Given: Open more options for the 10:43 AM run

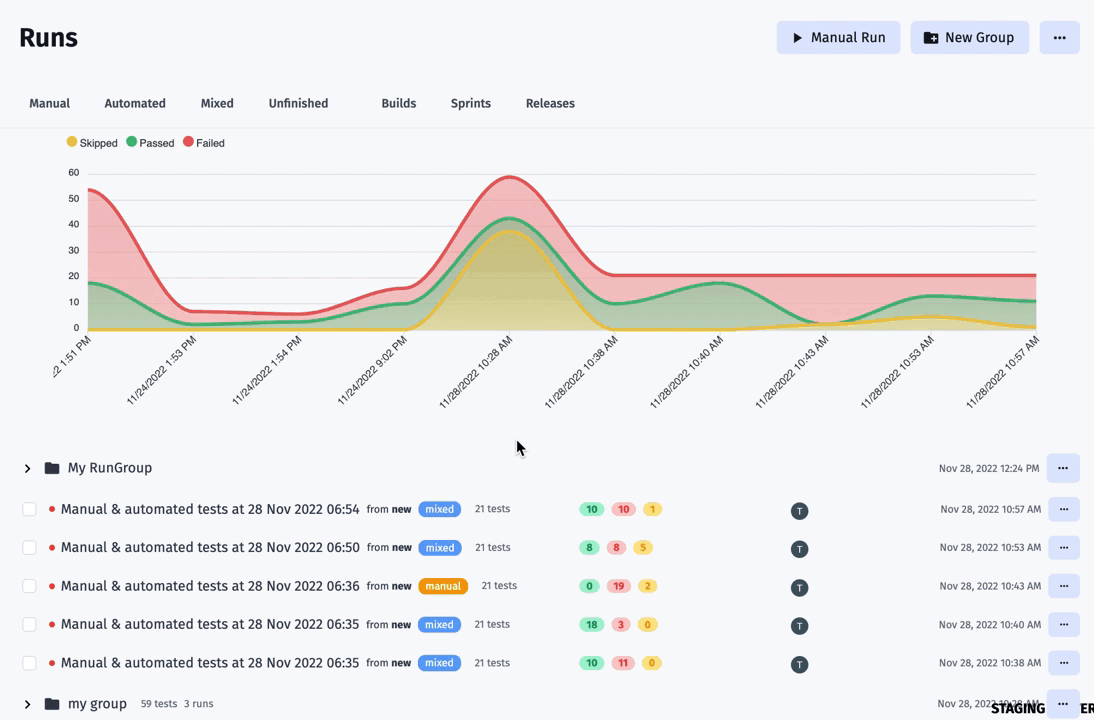Looking at the screenshot, I should point(1063,586).
